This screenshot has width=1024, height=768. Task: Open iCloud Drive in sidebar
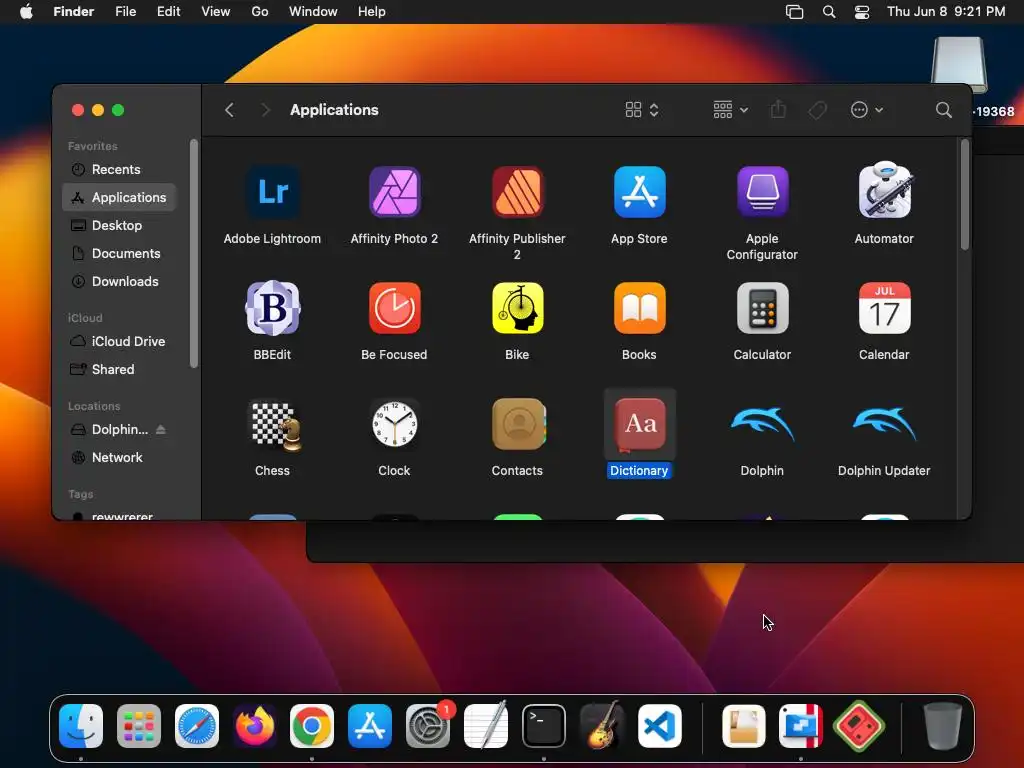pos(119,342)
